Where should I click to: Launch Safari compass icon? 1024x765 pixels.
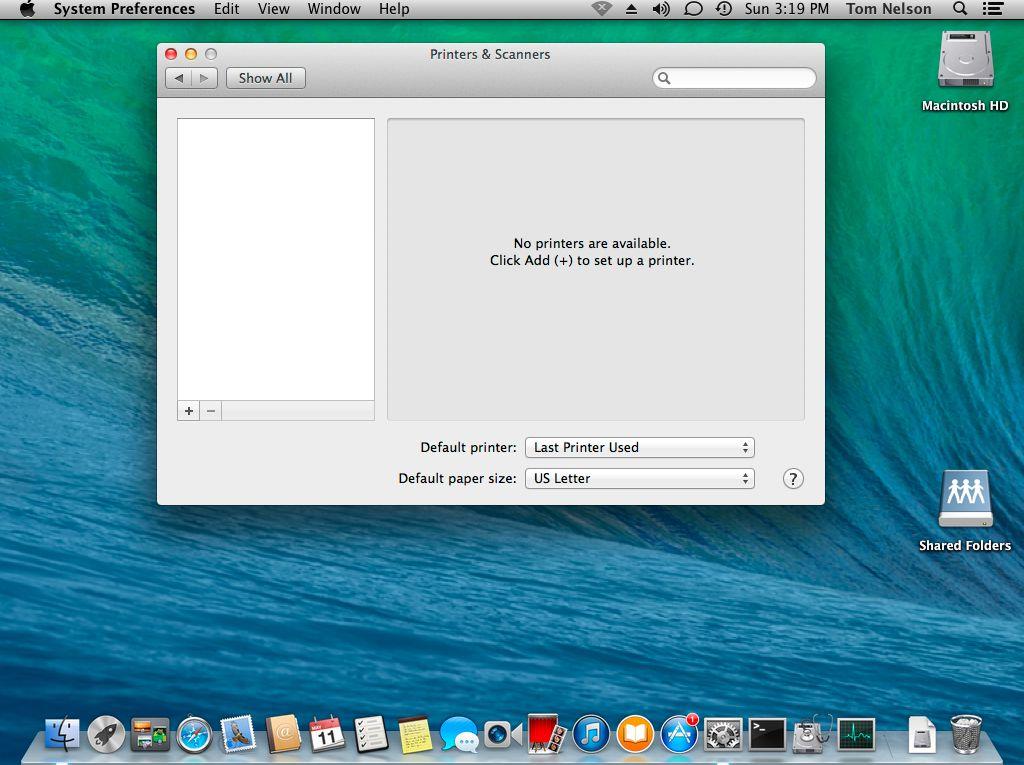coord(194,735)
